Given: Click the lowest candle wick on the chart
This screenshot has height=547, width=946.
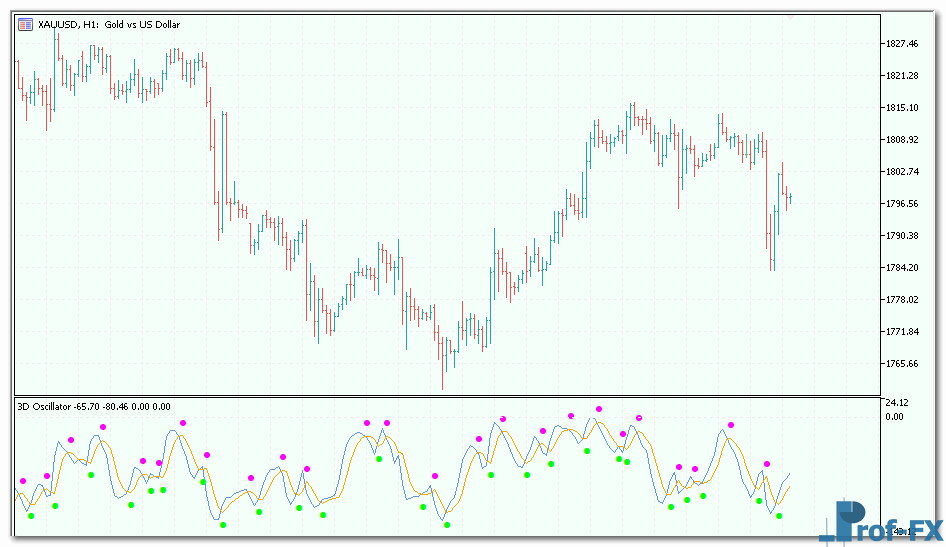Looking at the screenshot, I should tap(442, 386).
